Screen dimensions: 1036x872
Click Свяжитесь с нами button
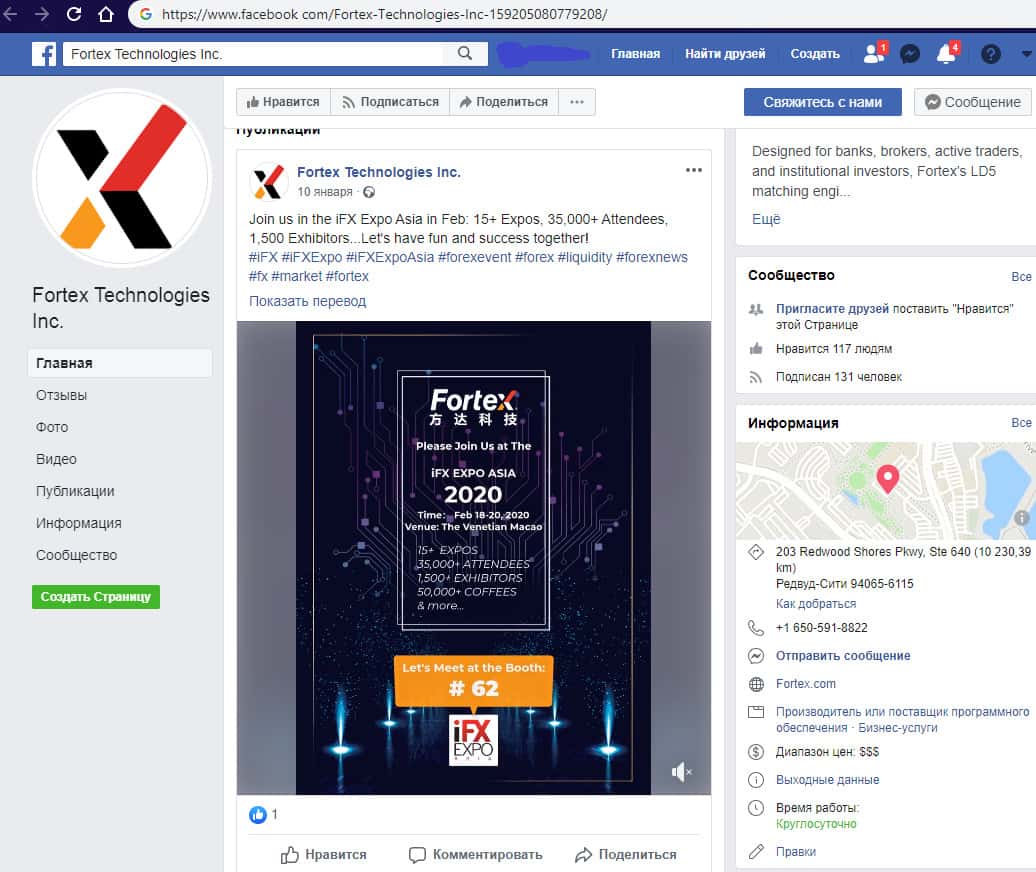[823, 102]
